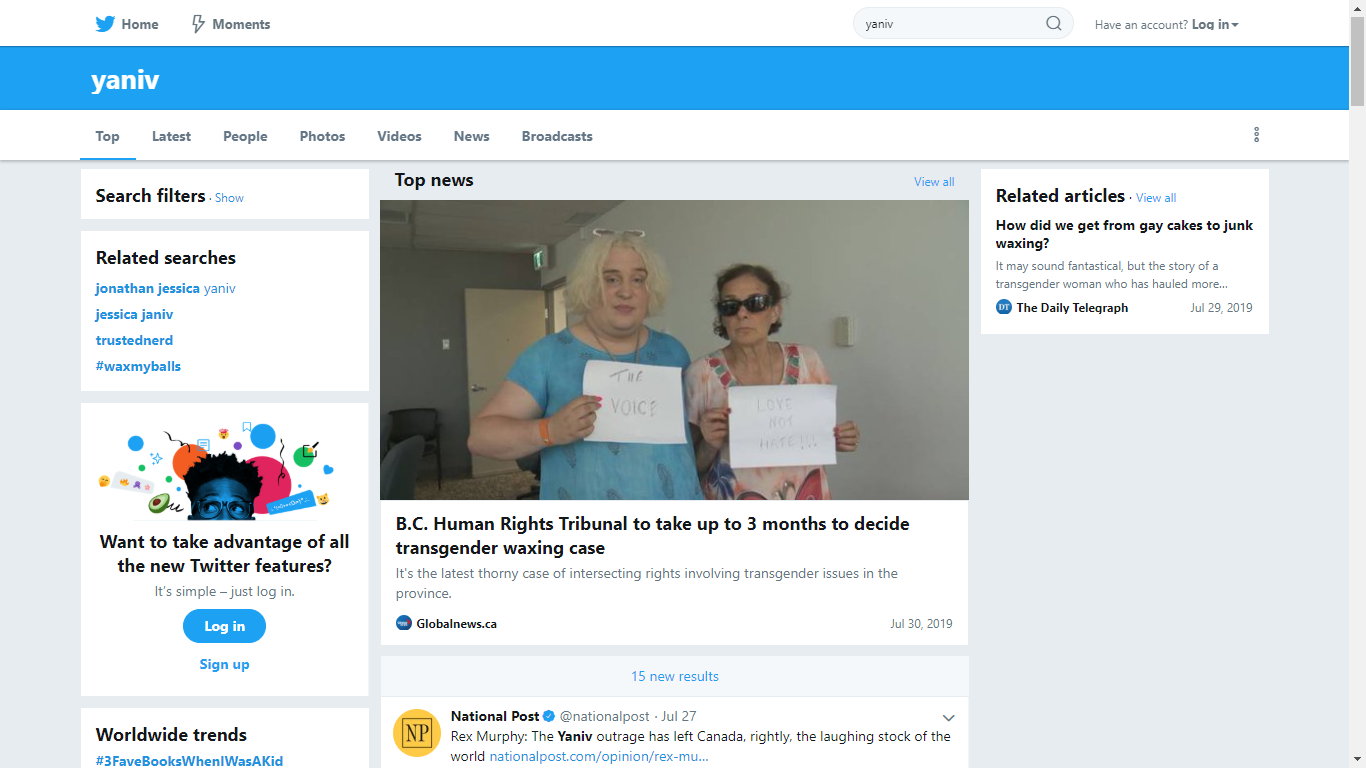The width and height of the screenshot is (1366, 768).
Task: Click the search magnifier icon
Action: [x=1054, y=24]
